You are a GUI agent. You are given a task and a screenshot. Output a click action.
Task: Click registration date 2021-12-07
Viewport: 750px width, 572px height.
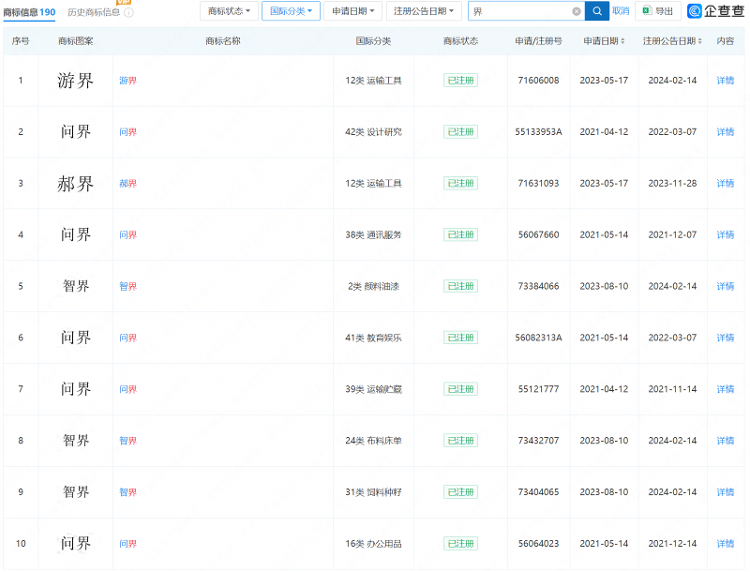[672, 235]
